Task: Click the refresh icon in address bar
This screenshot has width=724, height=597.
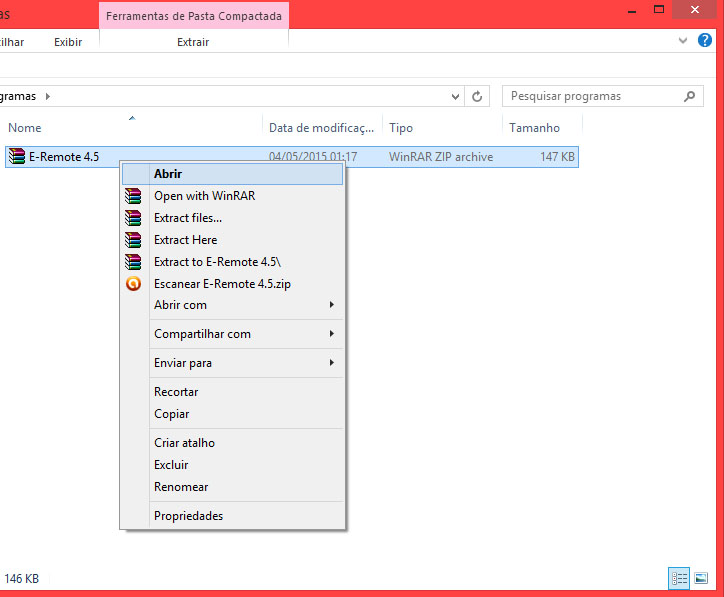Action: tap(477, 97)
